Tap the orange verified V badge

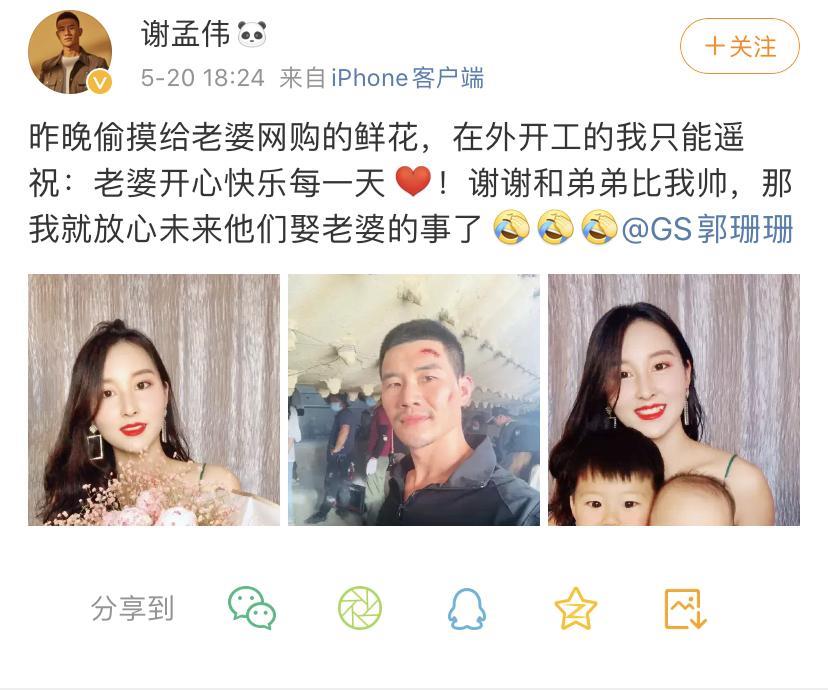pyautogui.click(x=100, y=82)
